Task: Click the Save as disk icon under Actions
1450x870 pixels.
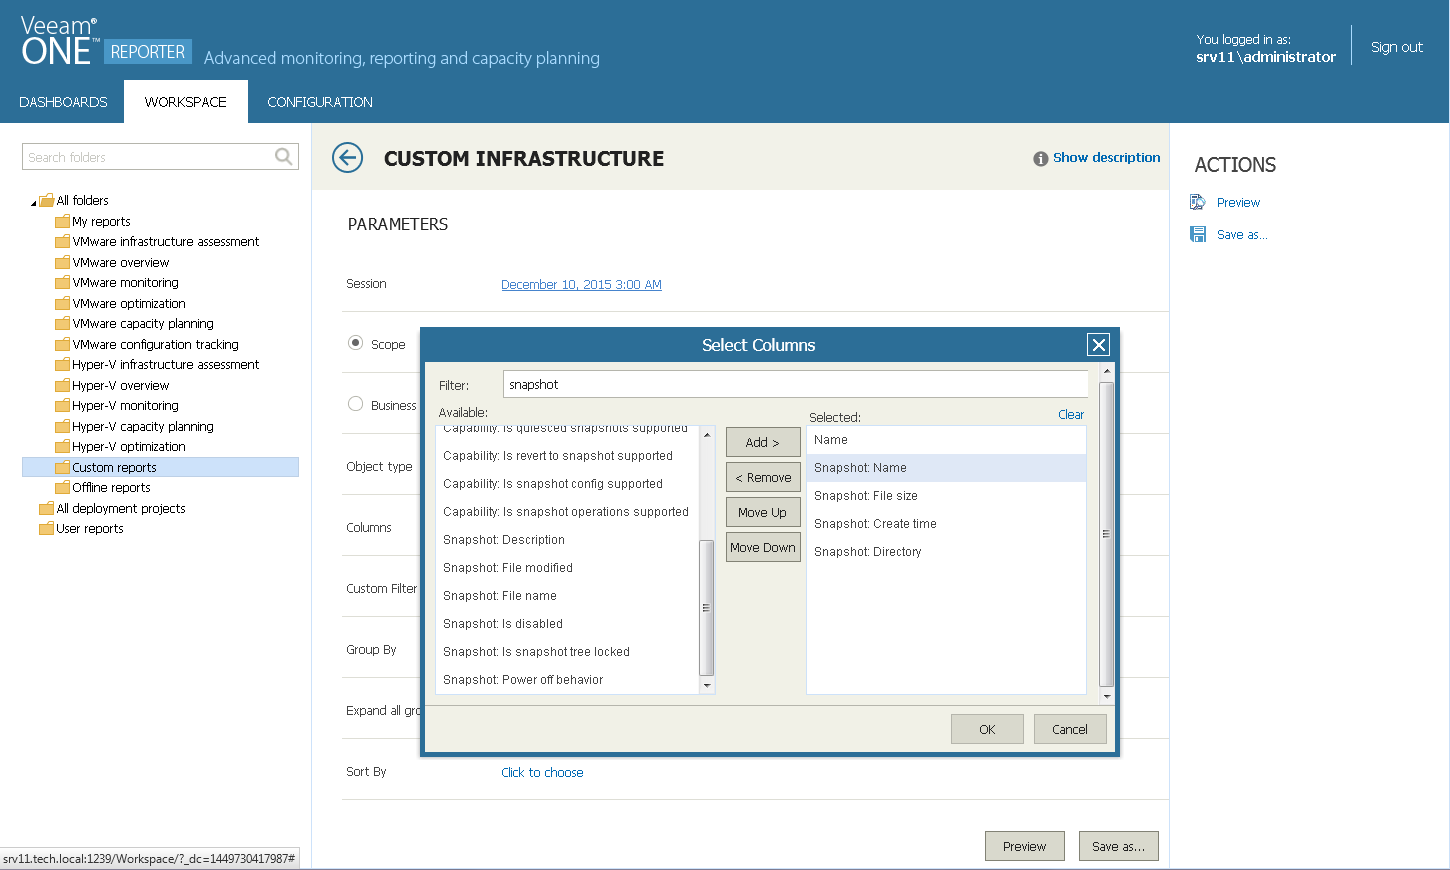Action: click(x=1197, y=233)
